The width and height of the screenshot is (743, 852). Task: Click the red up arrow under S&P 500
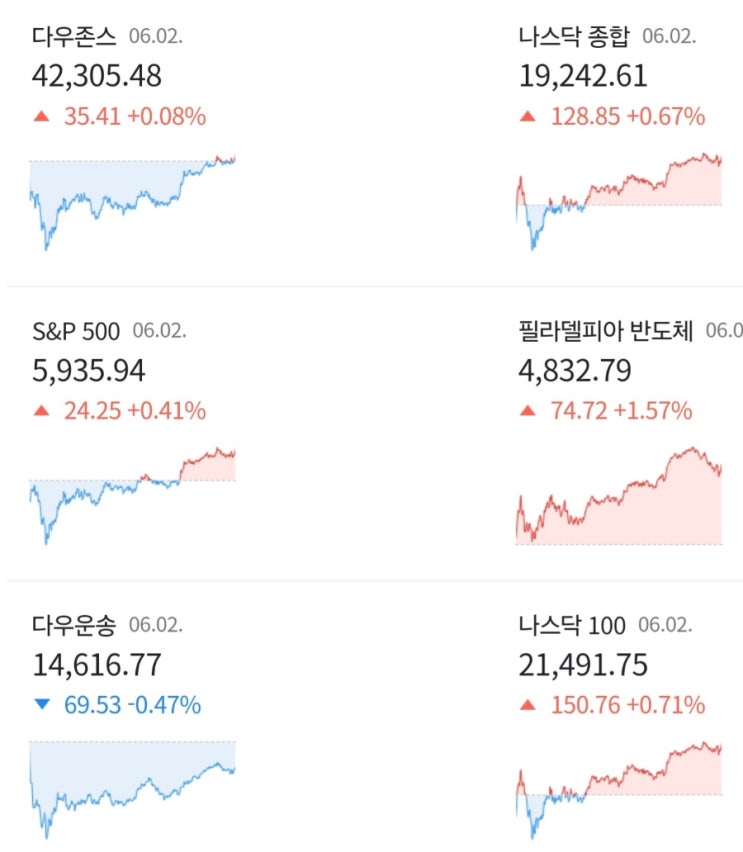[x=41, y=411]
